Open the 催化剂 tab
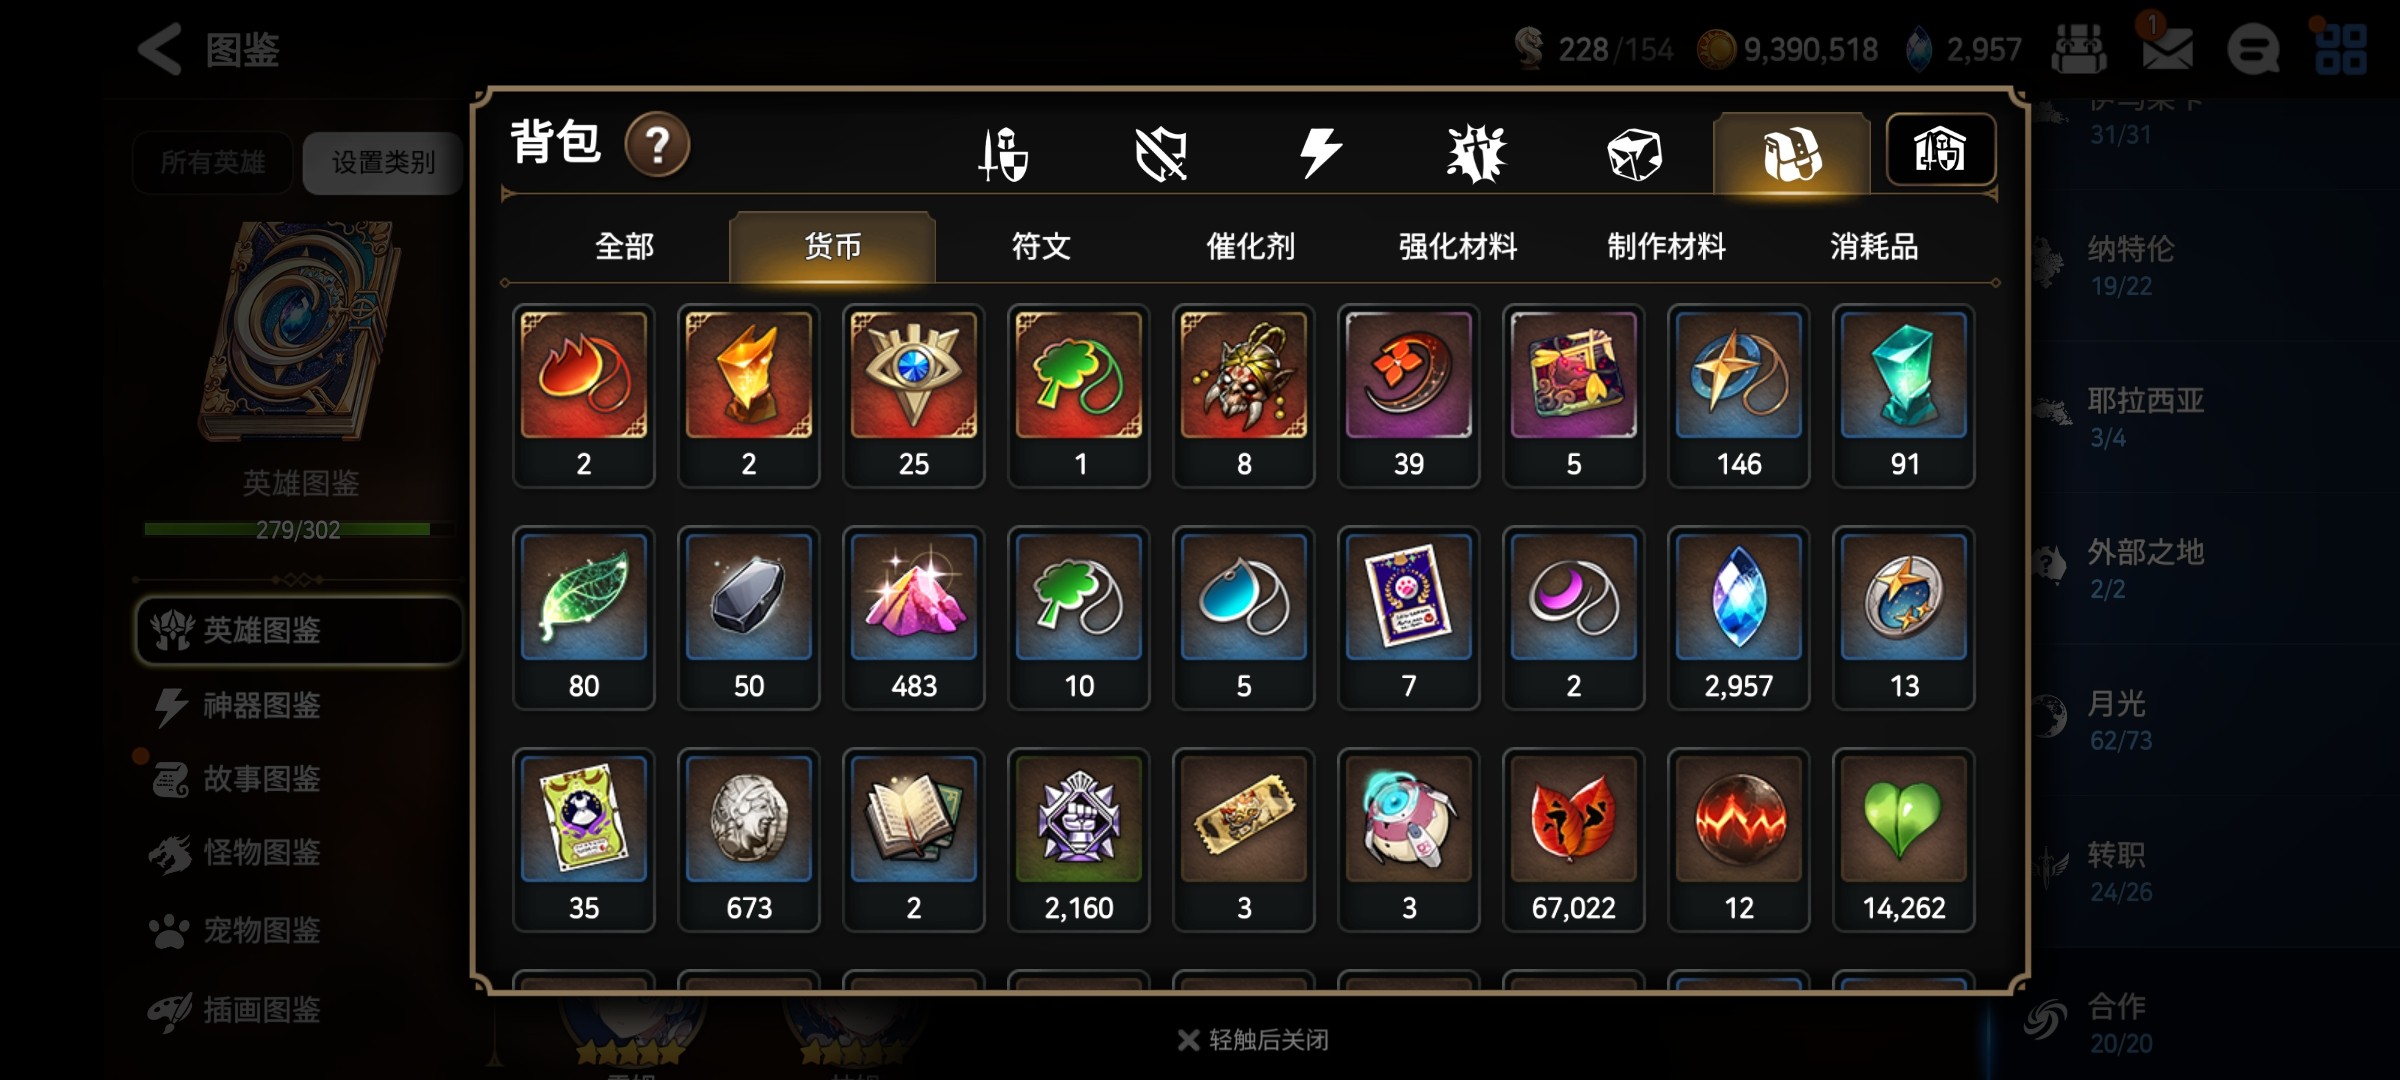The height and width of the screenshot is (1080, 2400). click(1250, 246)
